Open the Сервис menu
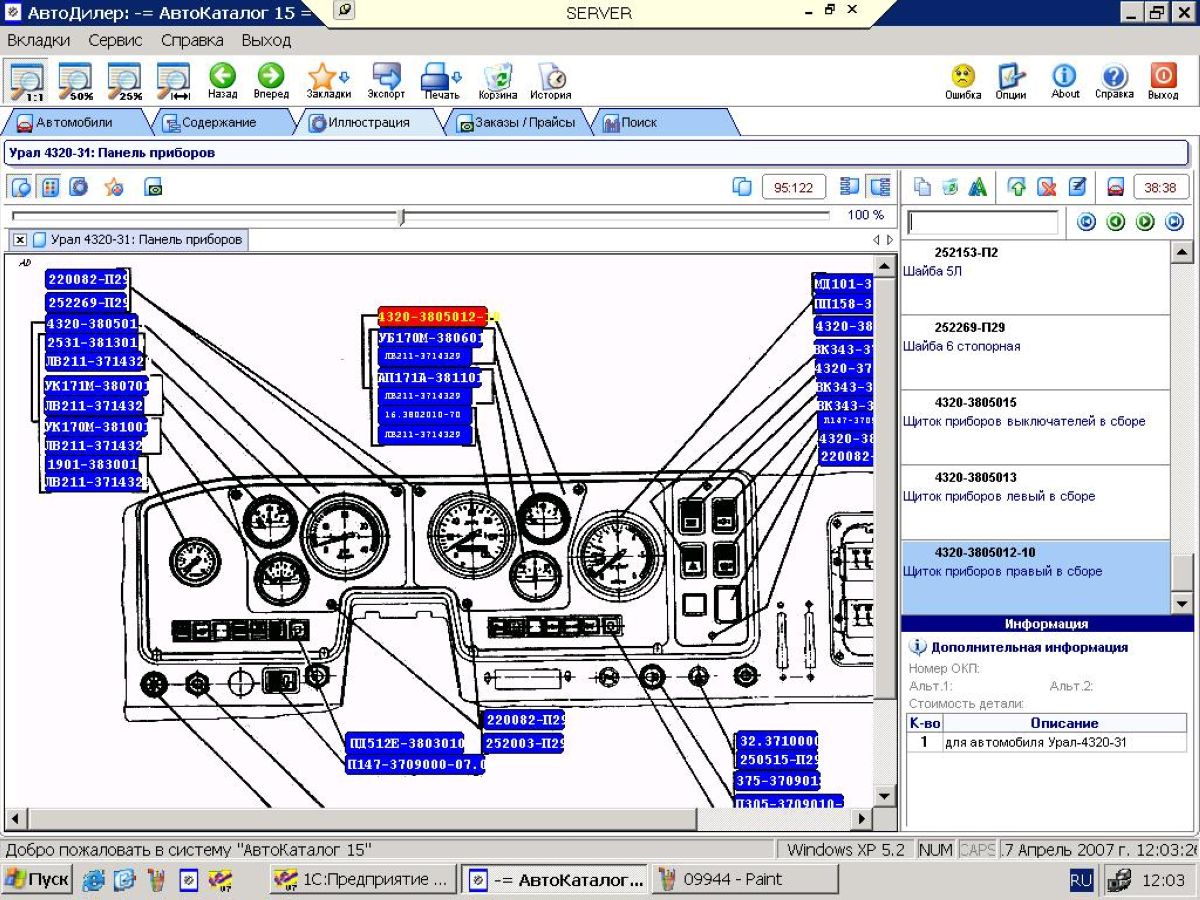Screen dimensions: 1200x900 pos(115,41)
